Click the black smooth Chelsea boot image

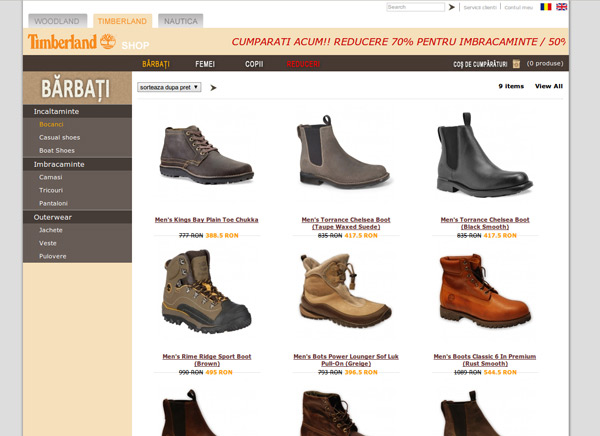(484, 155)
